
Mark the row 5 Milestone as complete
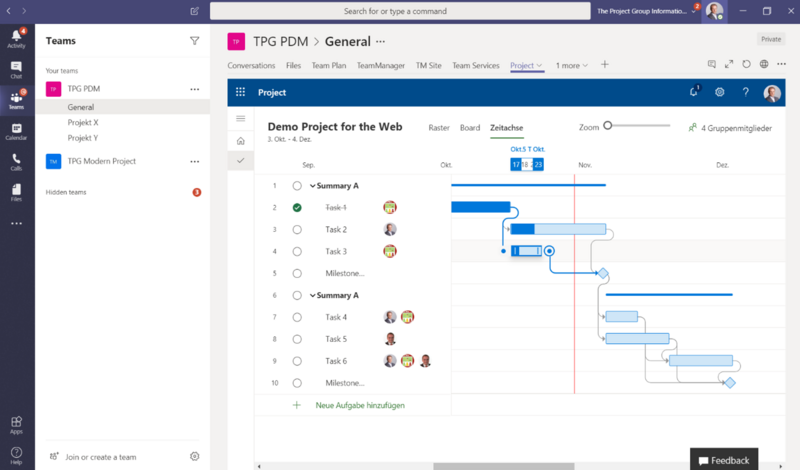(x=297, y=274)
